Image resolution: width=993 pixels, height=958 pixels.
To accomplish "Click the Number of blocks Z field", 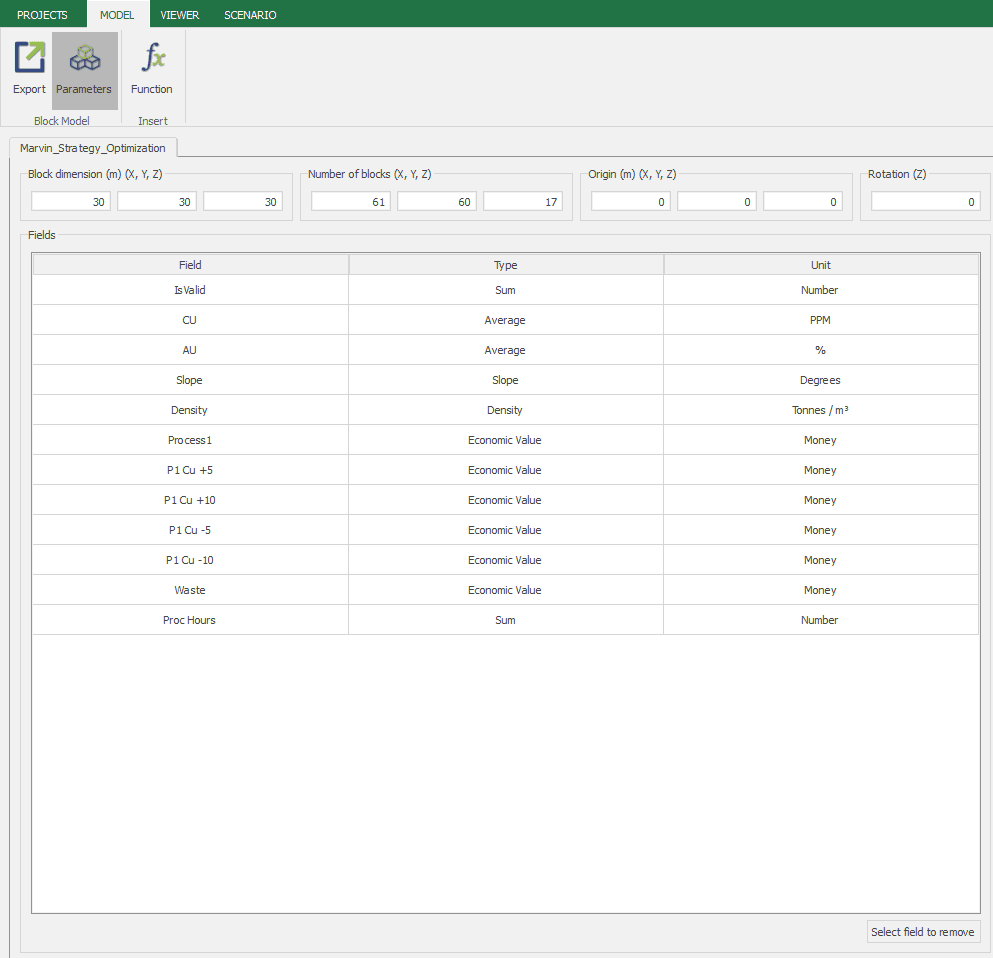I will [523, 202].
